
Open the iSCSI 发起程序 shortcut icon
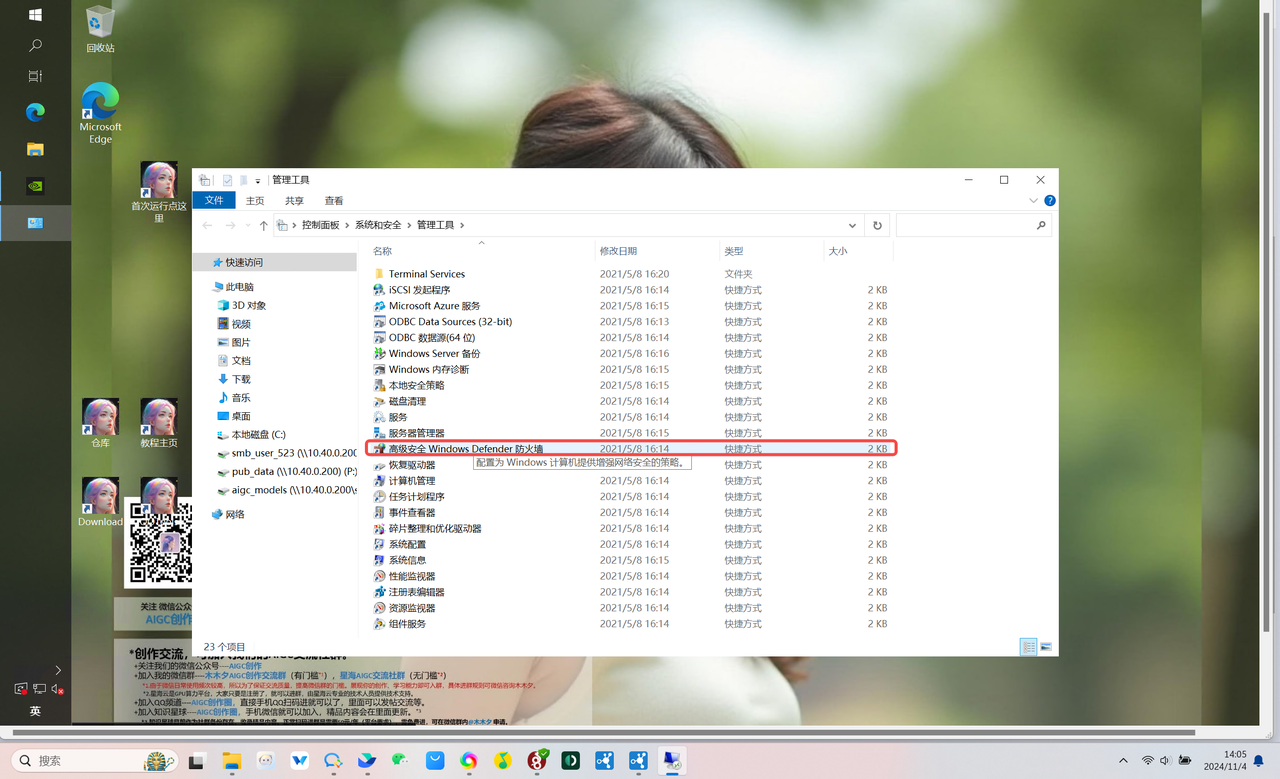coord(379,290)
